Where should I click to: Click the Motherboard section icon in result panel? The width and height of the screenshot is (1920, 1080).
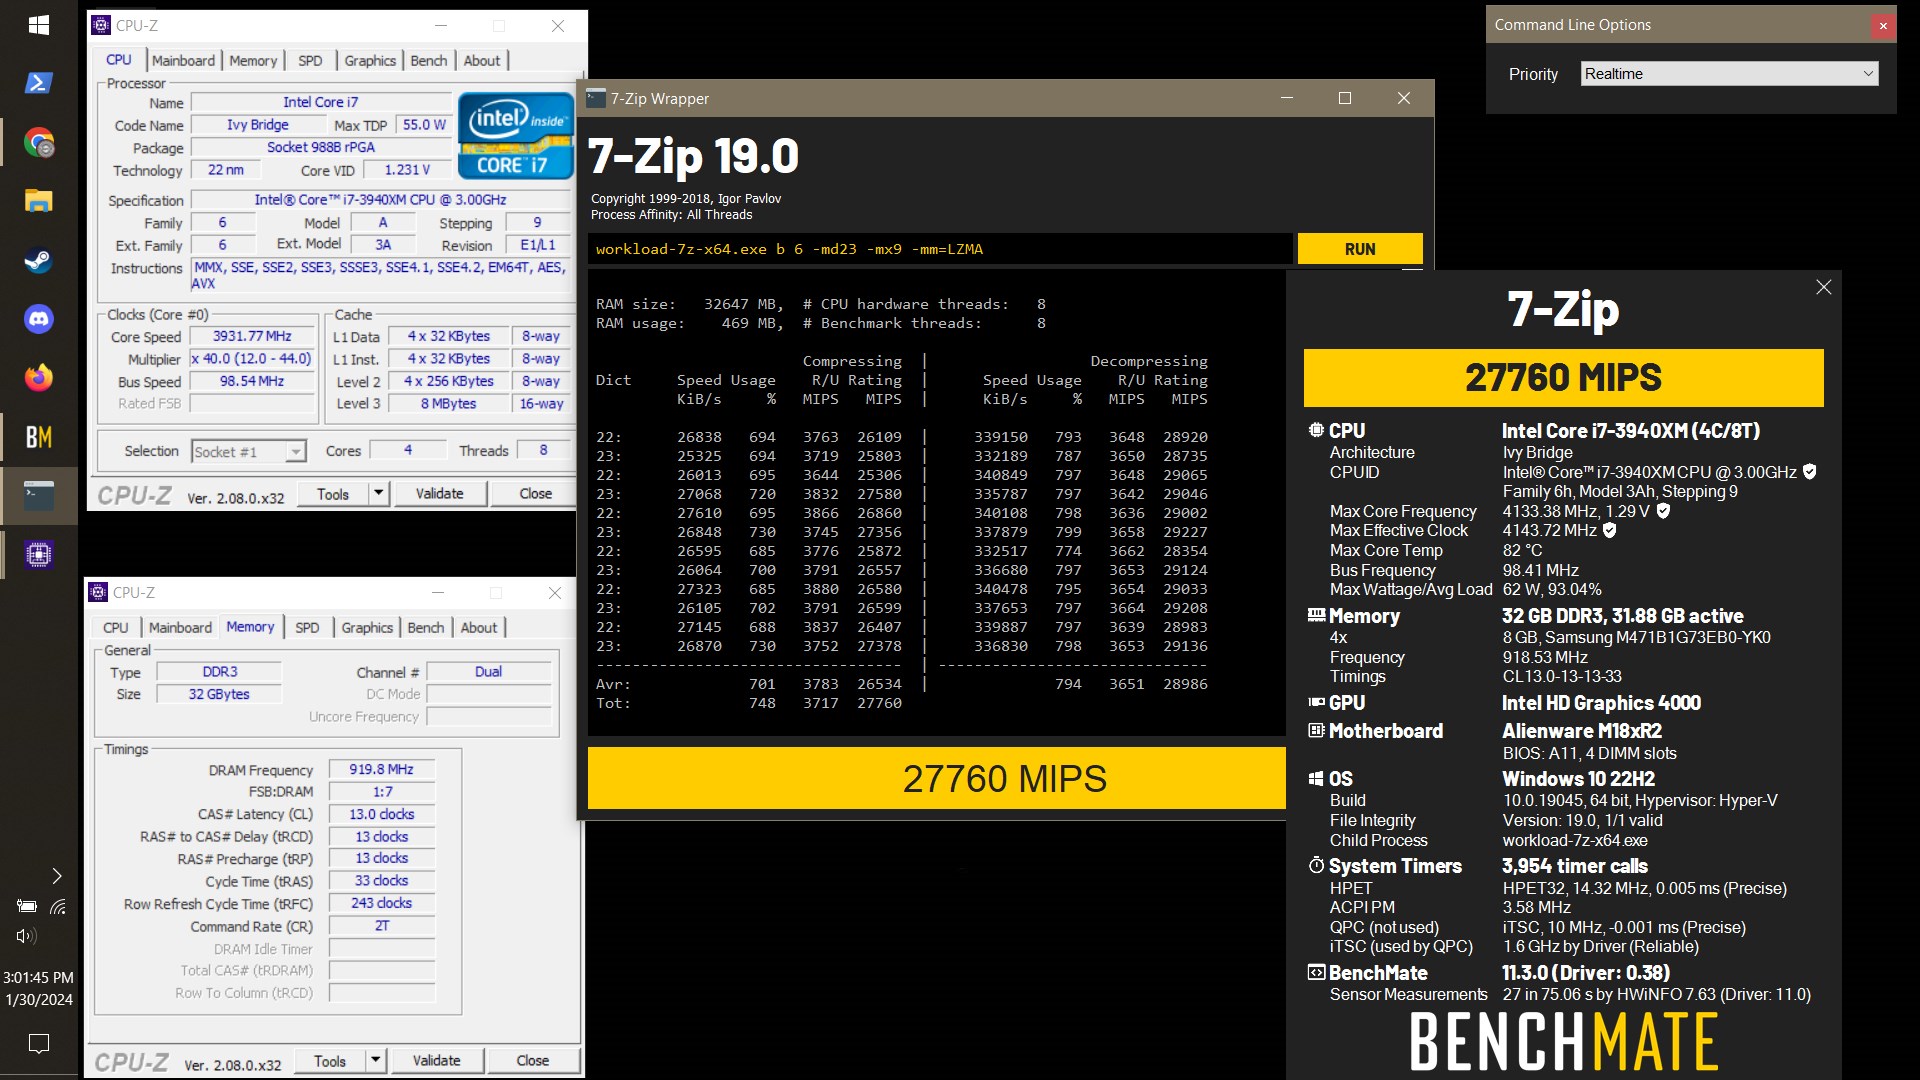pos(1316,730)
